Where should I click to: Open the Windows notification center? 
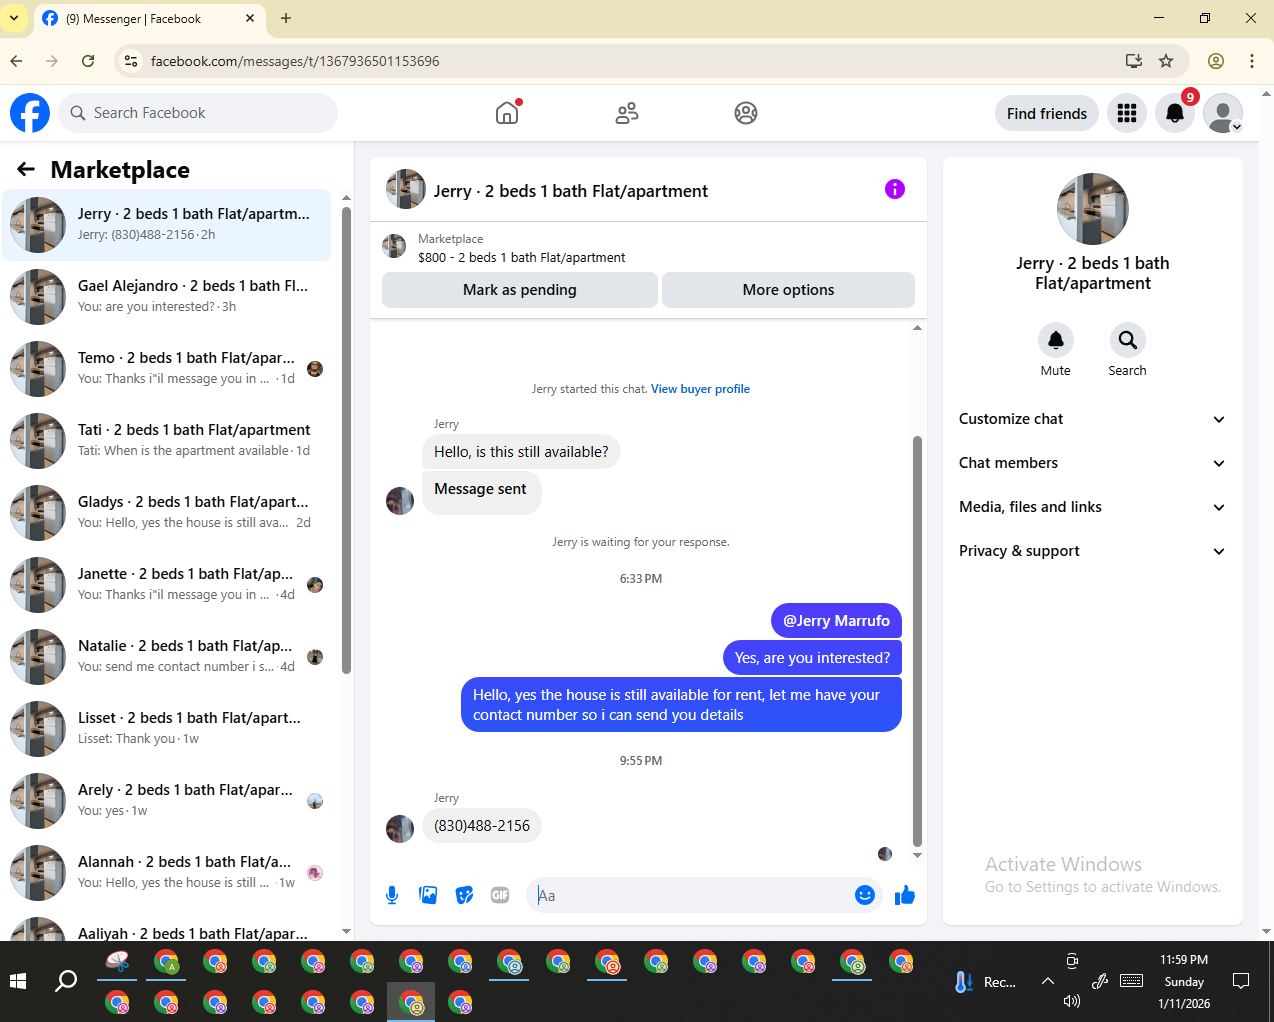[x=1241, y=981]
